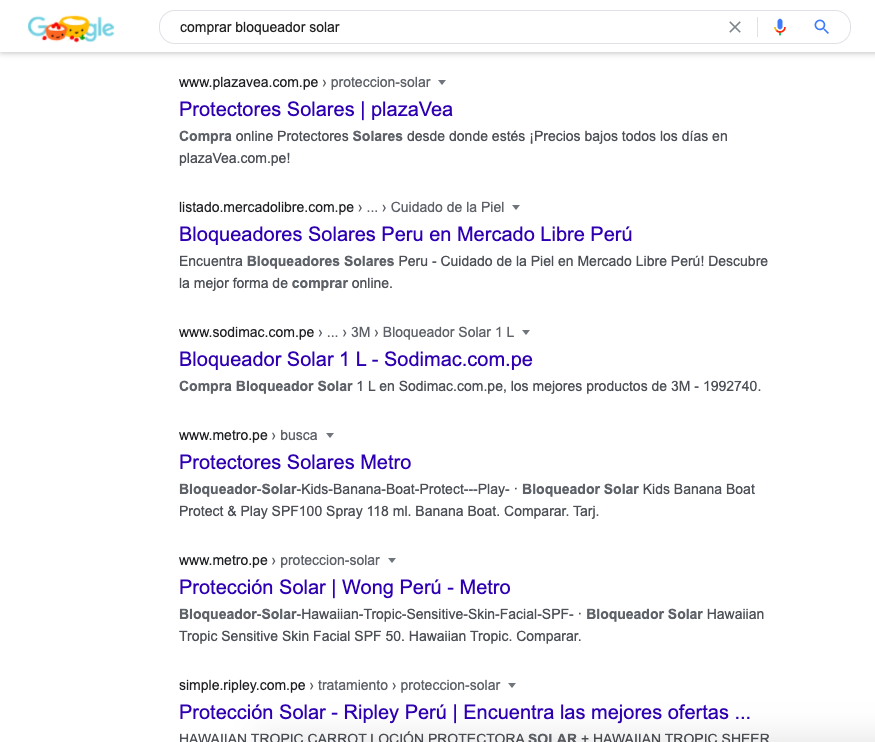
Task: Click the 'www.metro.pe › proteccion-solar' URL text
Action: [280, 561]
